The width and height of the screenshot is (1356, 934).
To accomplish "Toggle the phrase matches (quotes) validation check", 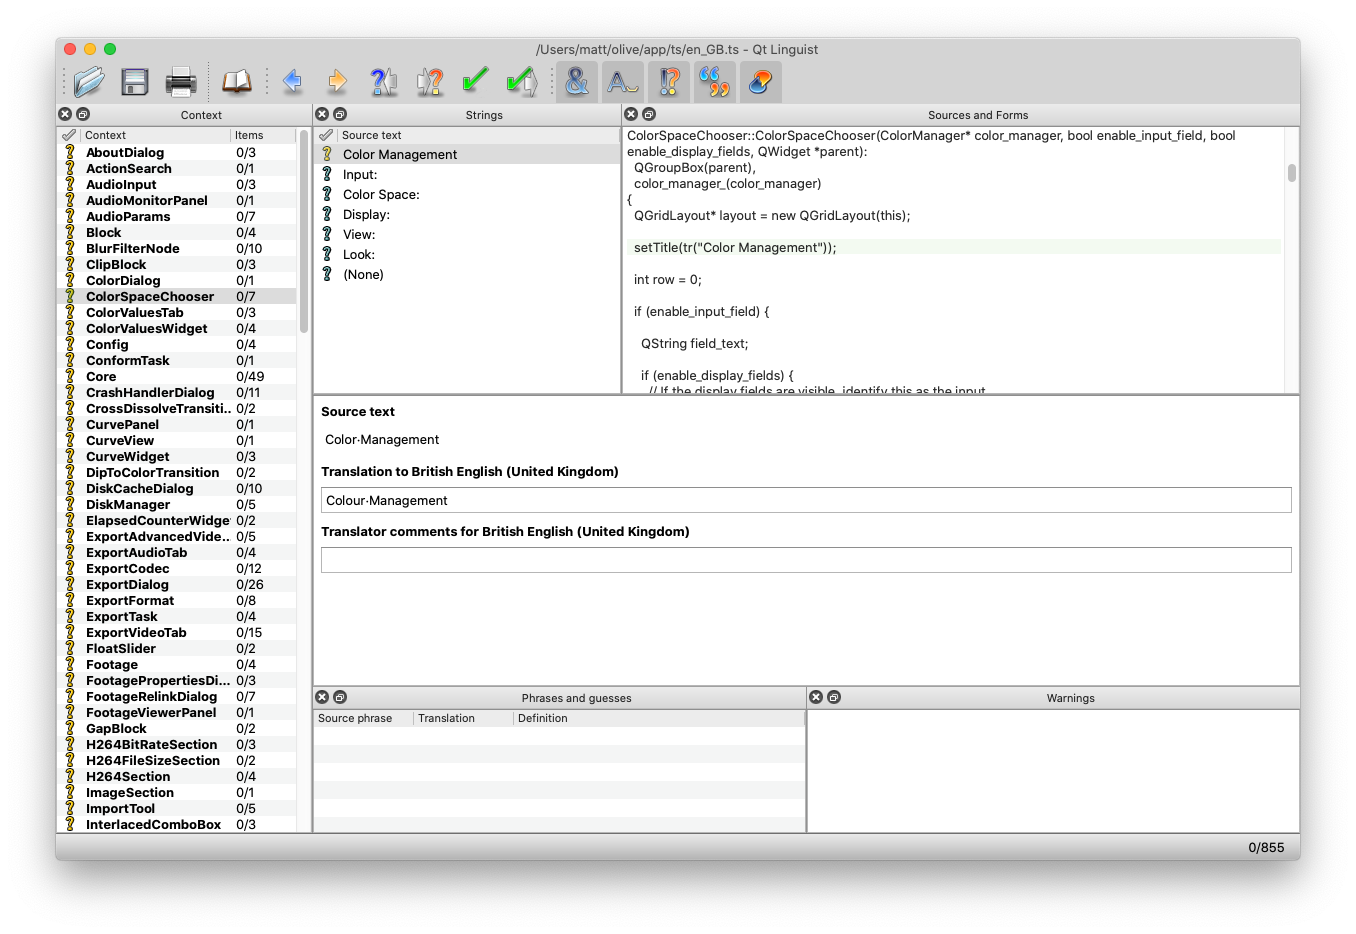I will [715, 81].
